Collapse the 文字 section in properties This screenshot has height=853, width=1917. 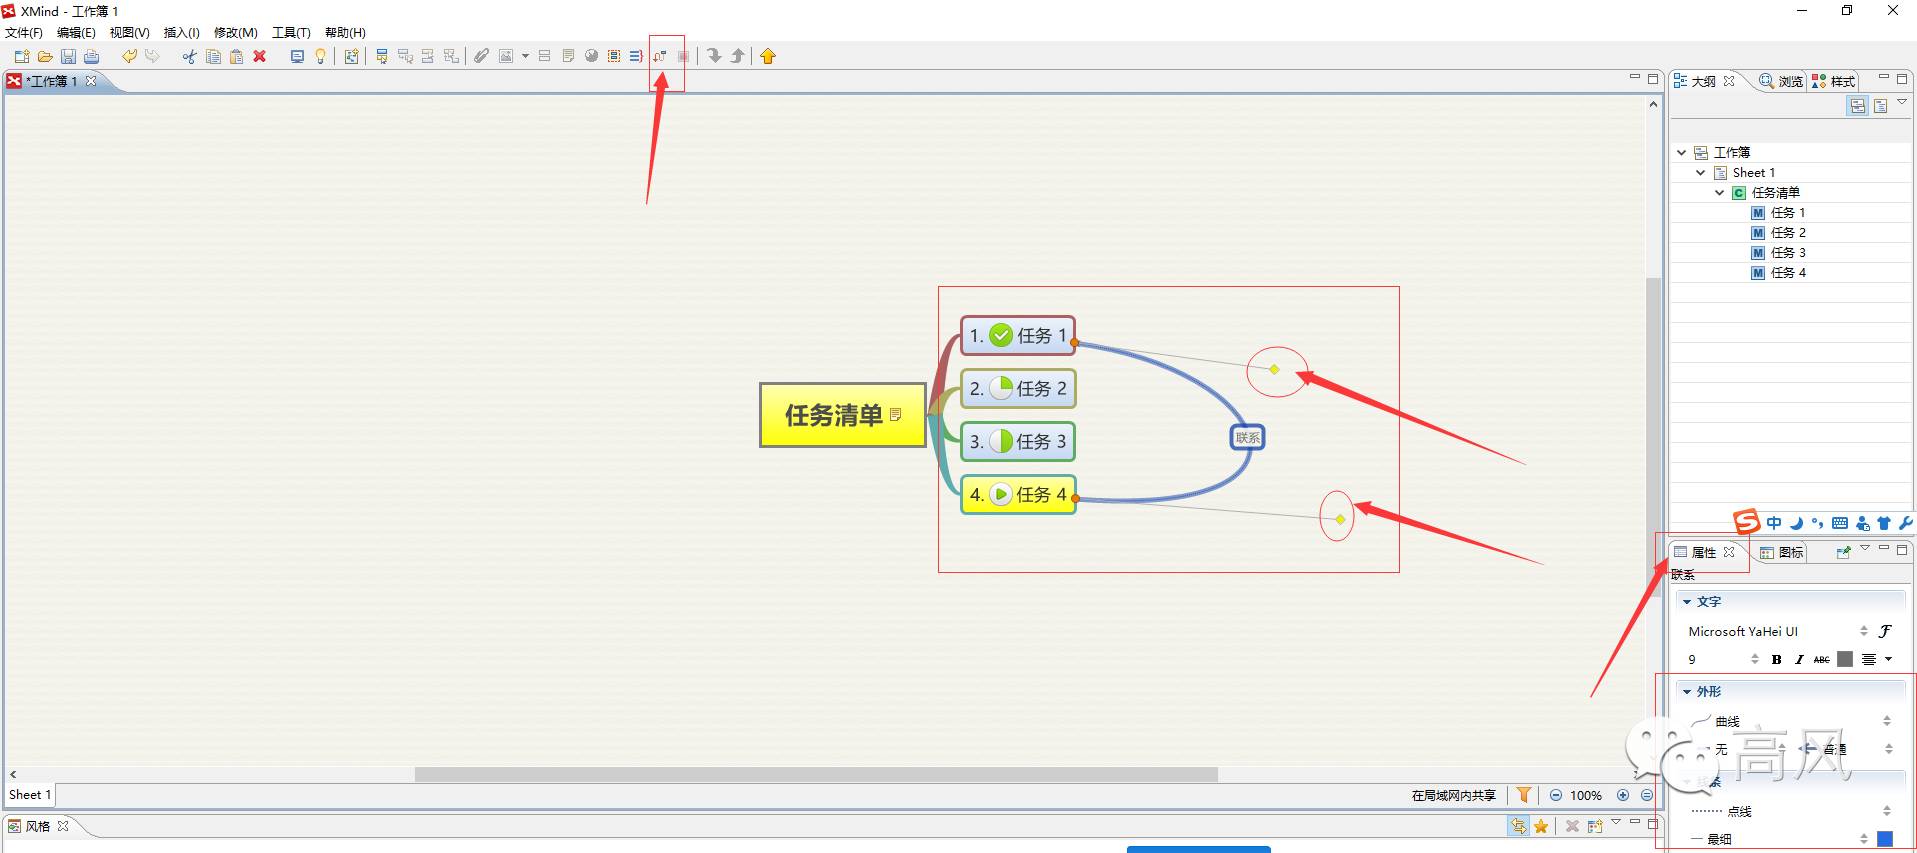(1687, 602)
